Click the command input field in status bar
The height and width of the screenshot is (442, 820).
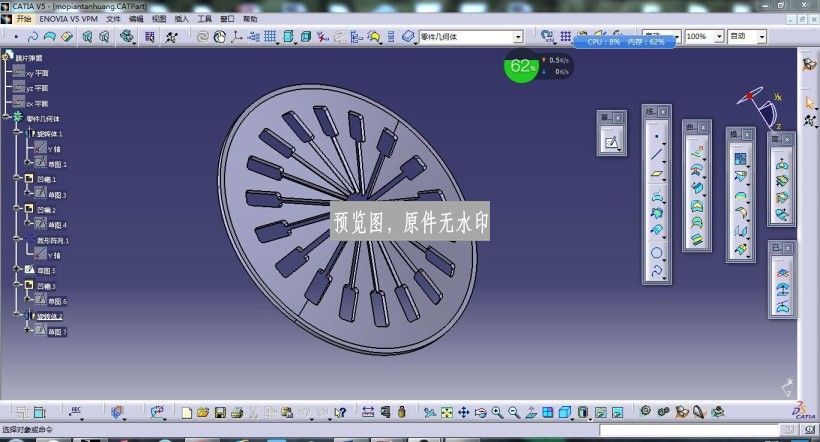pos(689,430)
